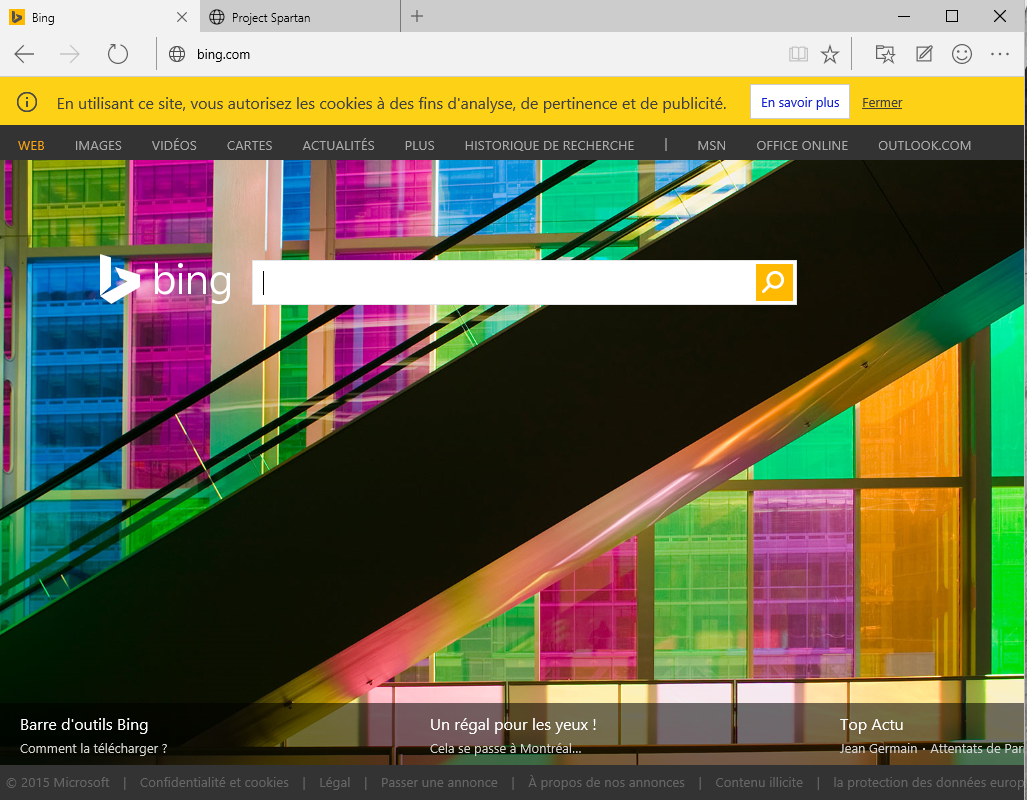Open HISTORIQUE DE RECHERCHE
The height and width of the screenshot is (800, 1027).
coord(550,145)
